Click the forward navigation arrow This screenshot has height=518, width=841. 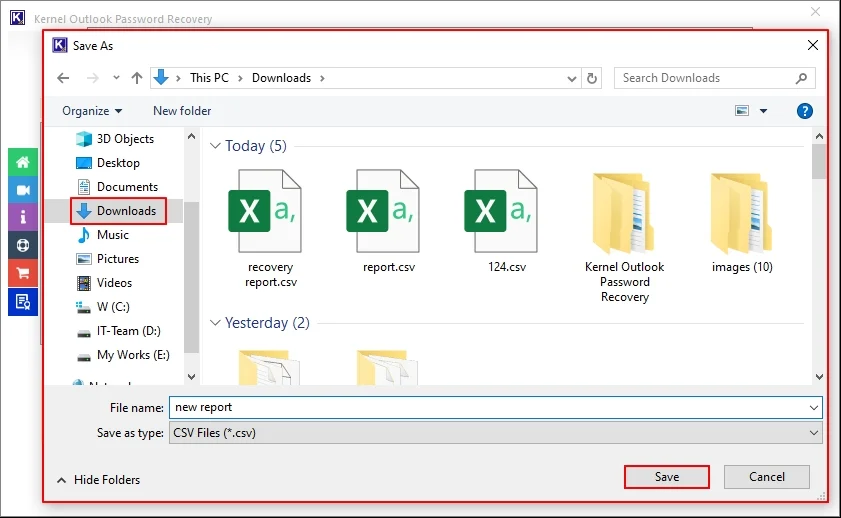click(x=93, y=78)
